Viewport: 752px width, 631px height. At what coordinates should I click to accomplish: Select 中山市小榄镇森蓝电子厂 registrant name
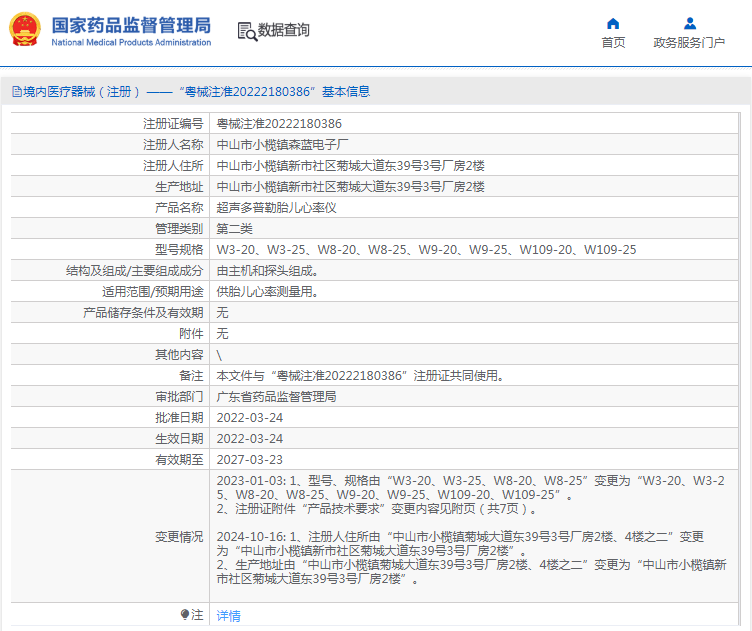[x=282, y=145]
